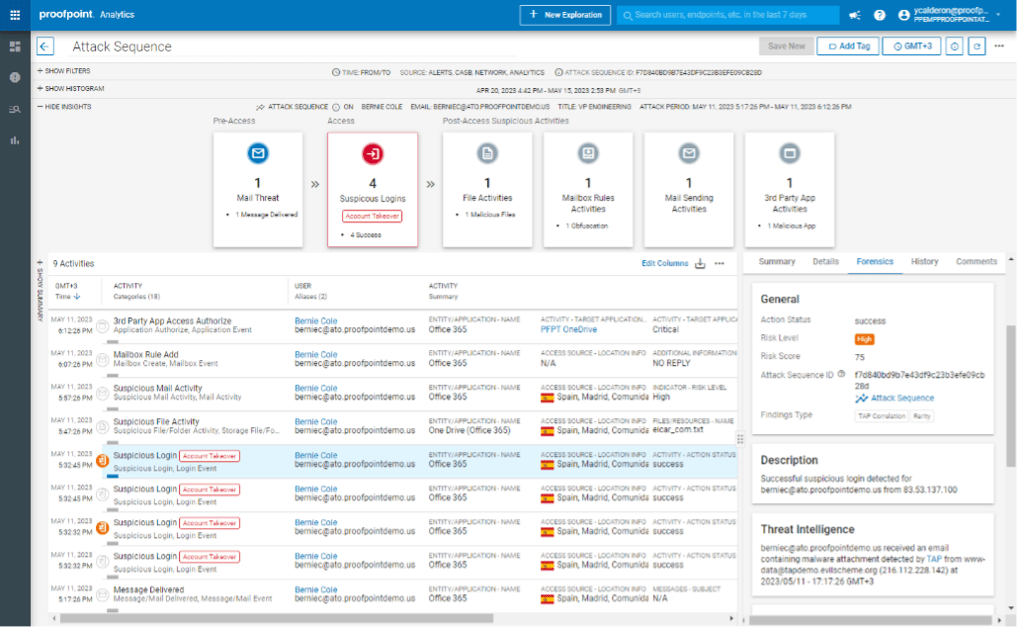
Task: Click the user account avatar icon
Action: coord(904,15)
